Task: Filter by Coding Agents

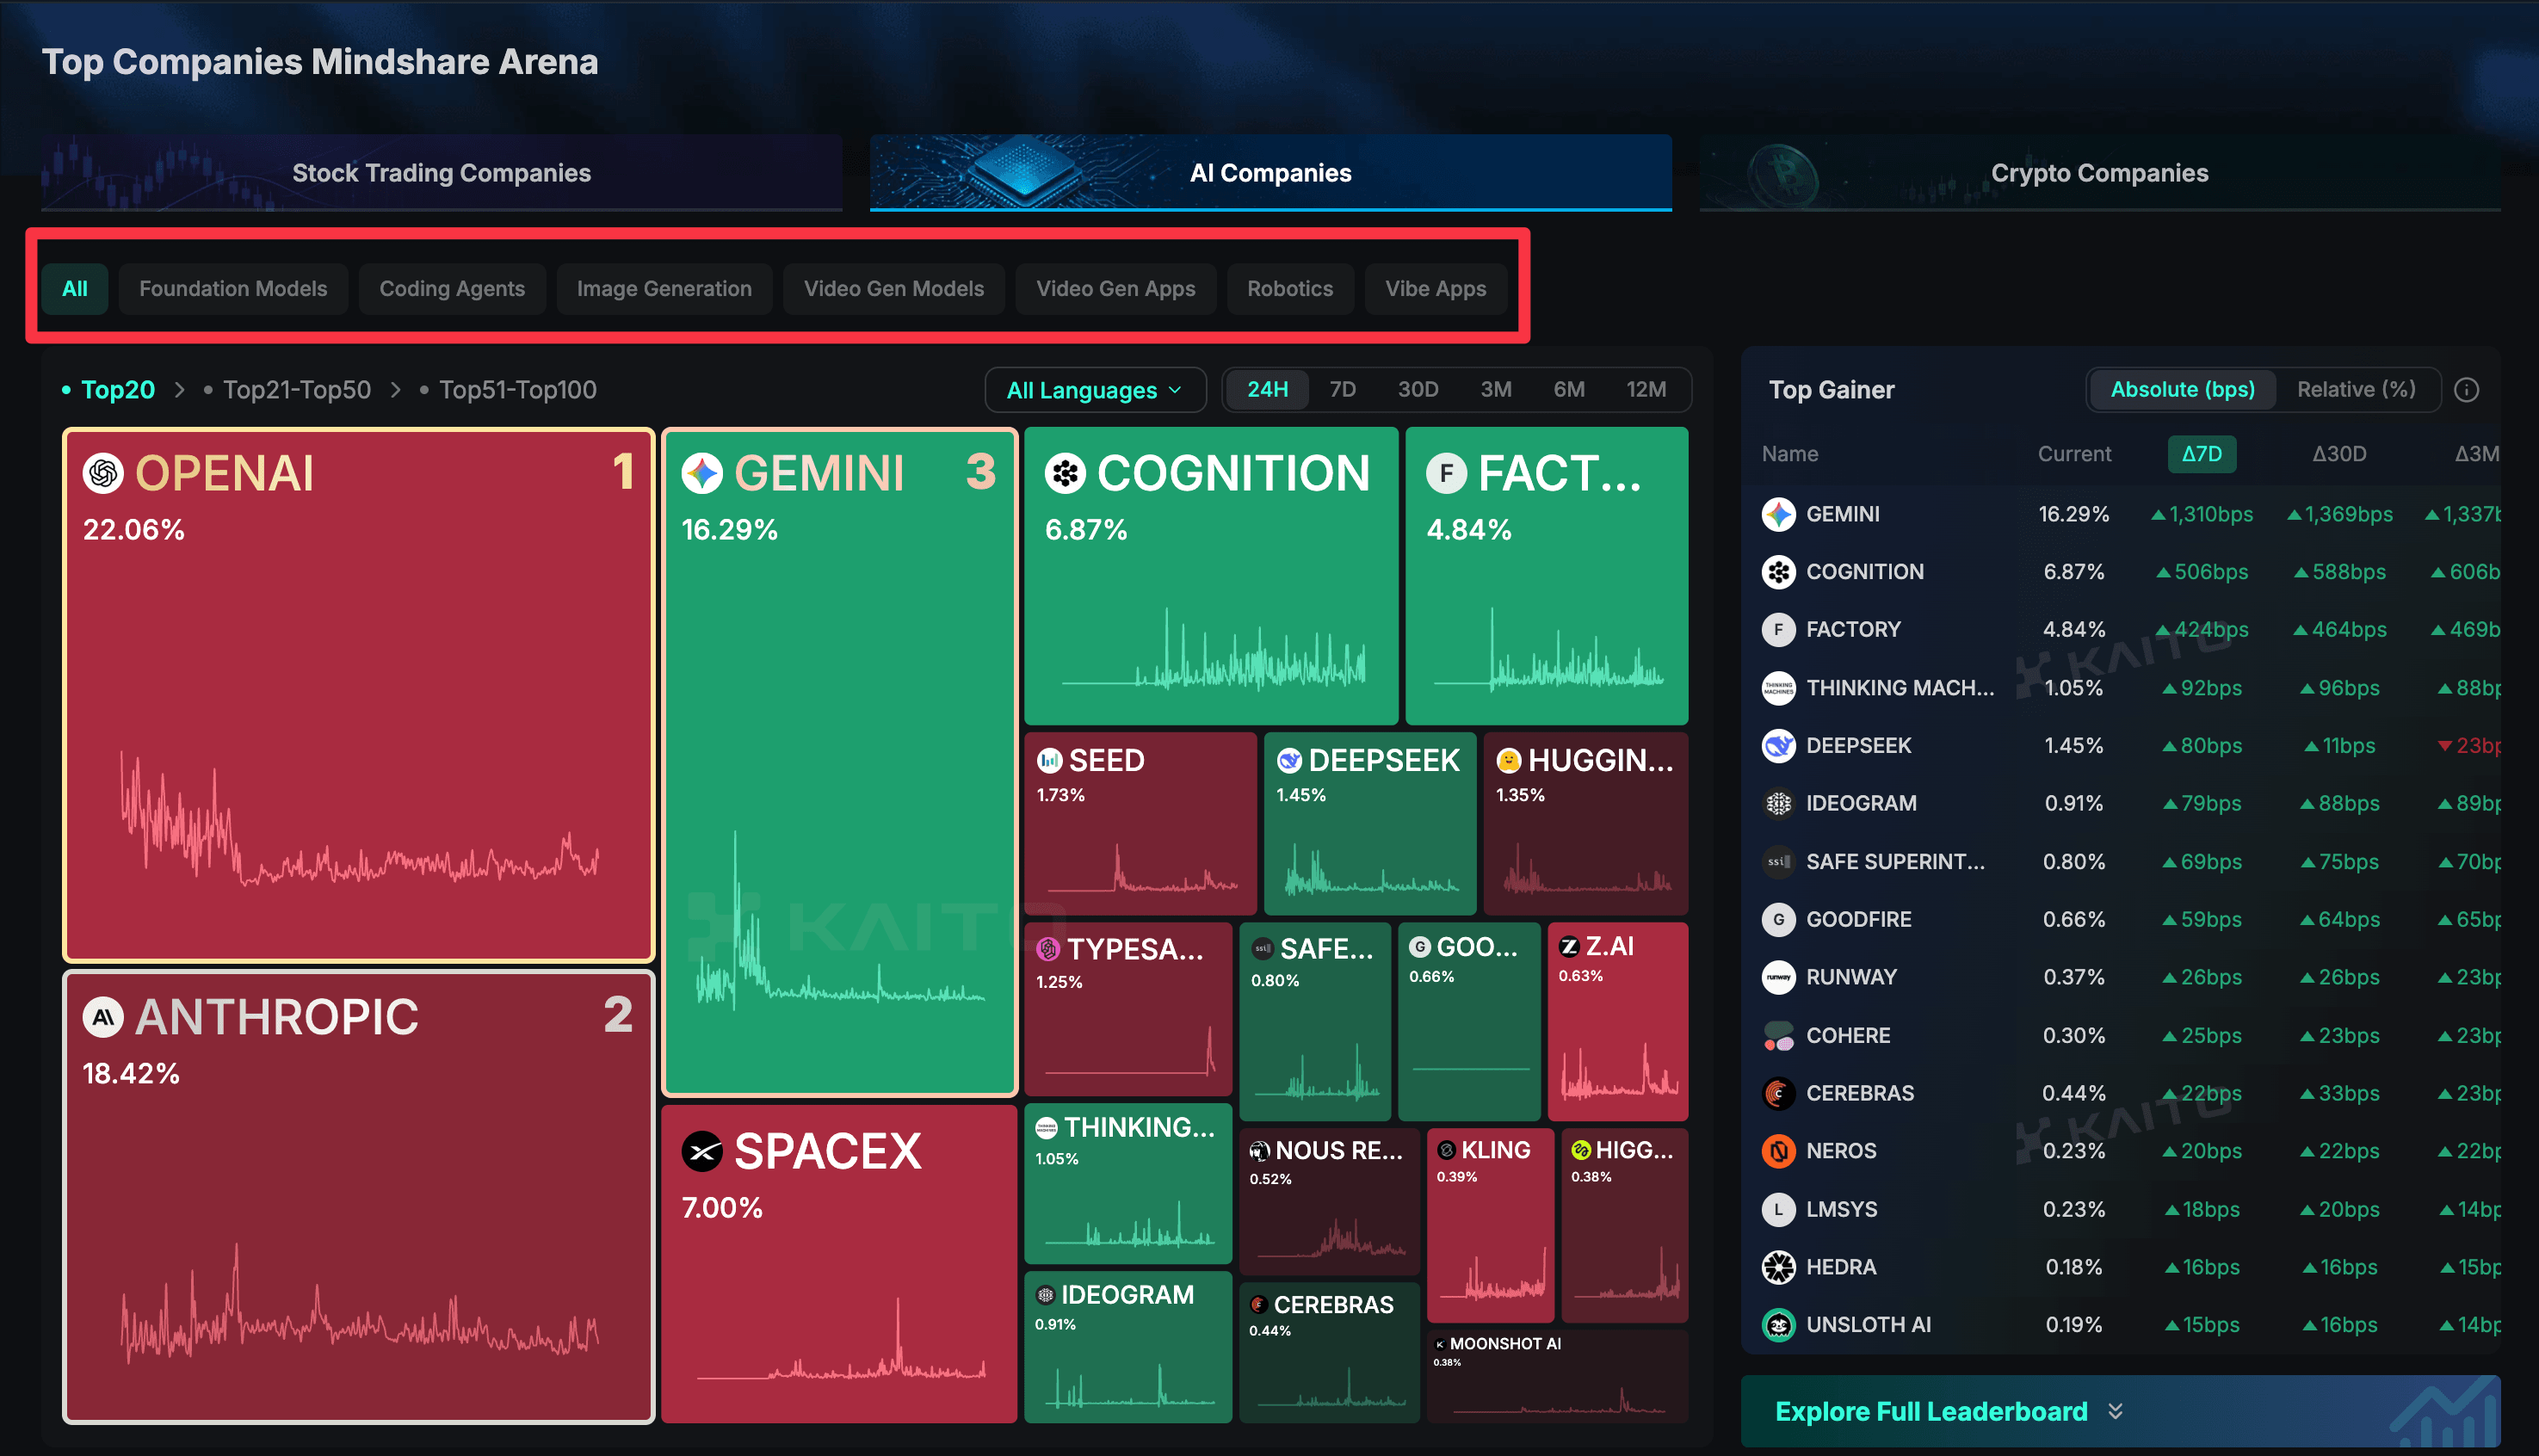Action: coord(452,289)
